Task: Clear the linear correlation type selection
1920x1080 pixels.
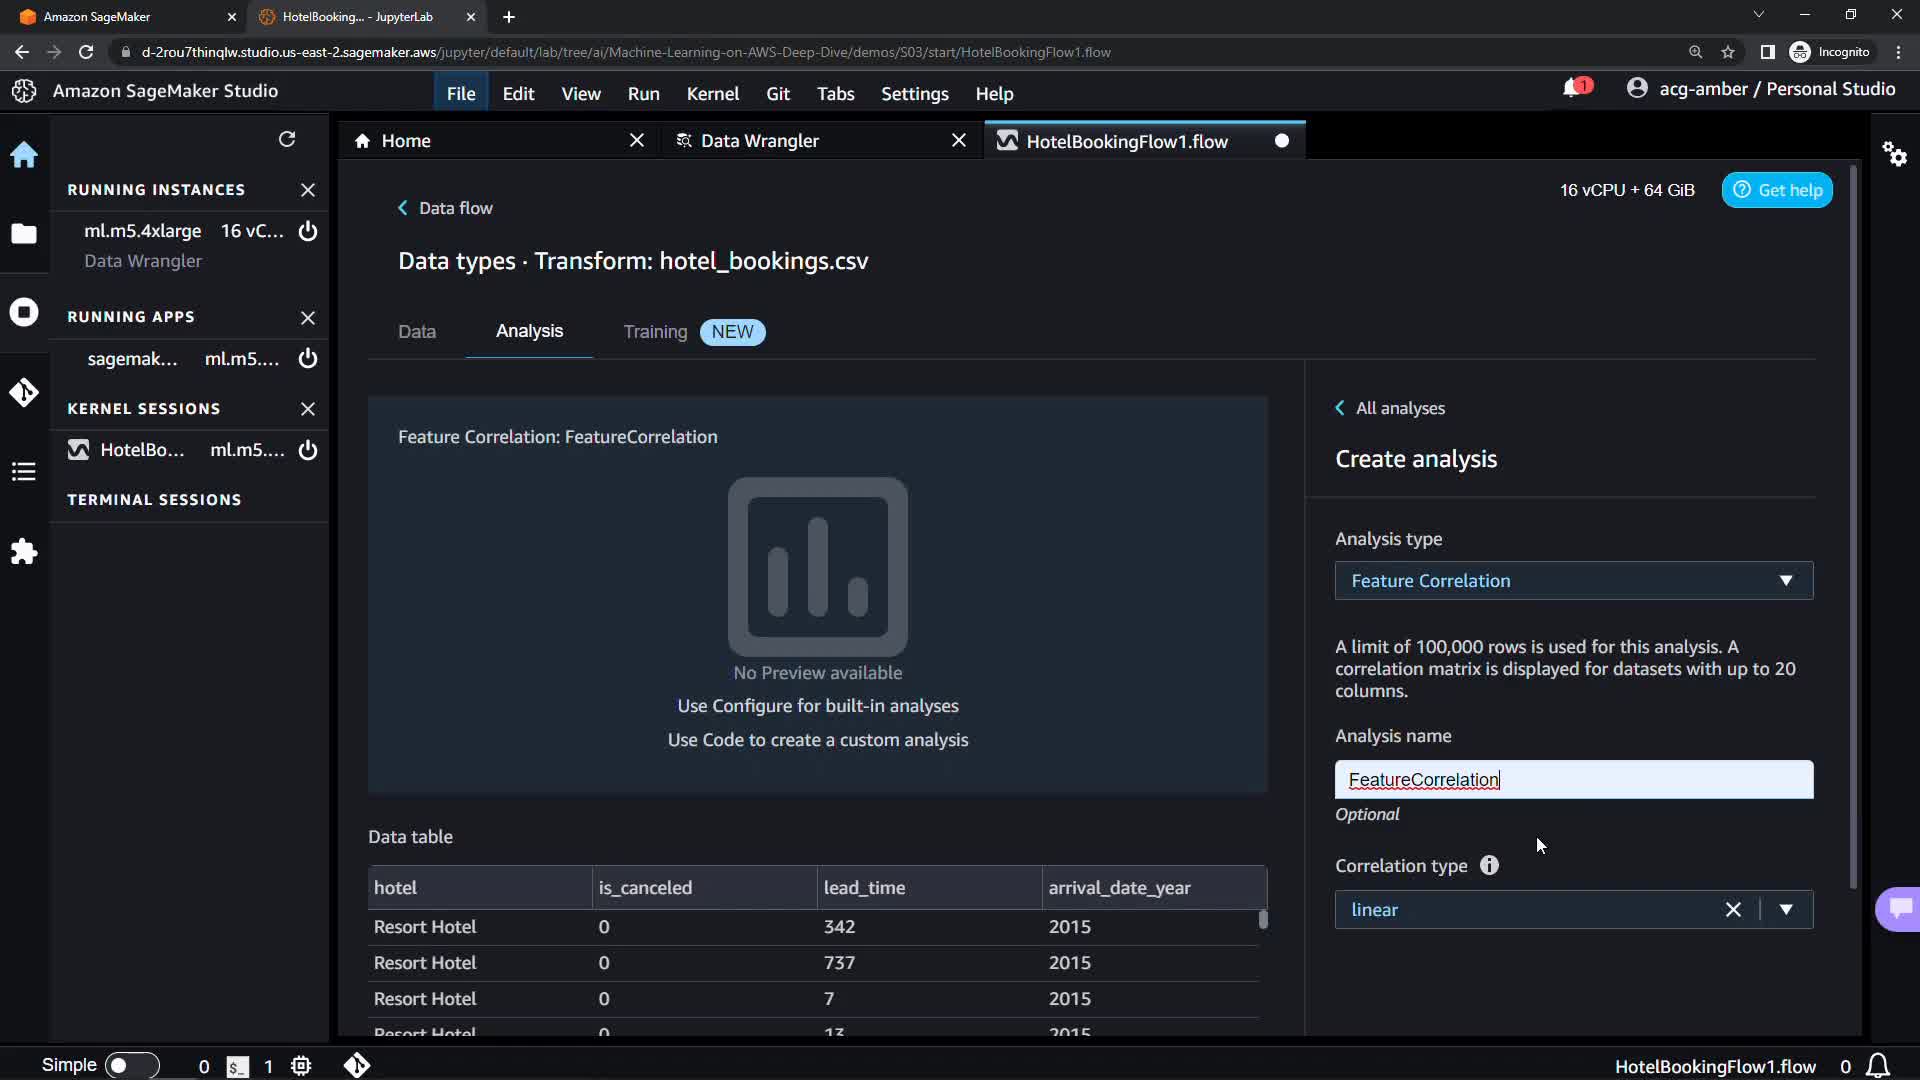Action: [x=1733, y=910]
